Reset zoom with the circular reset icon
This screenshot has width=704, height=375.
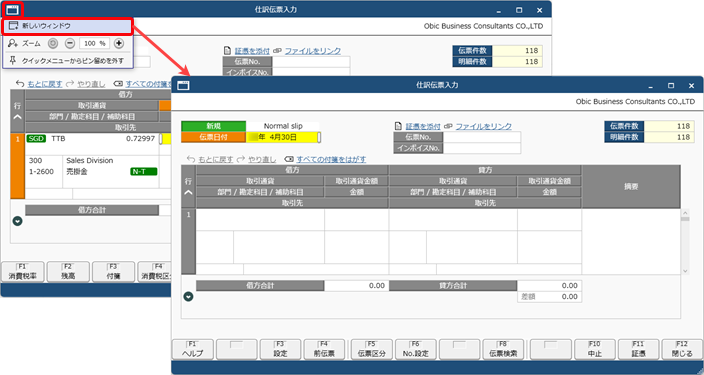click(x=53, y=44)
